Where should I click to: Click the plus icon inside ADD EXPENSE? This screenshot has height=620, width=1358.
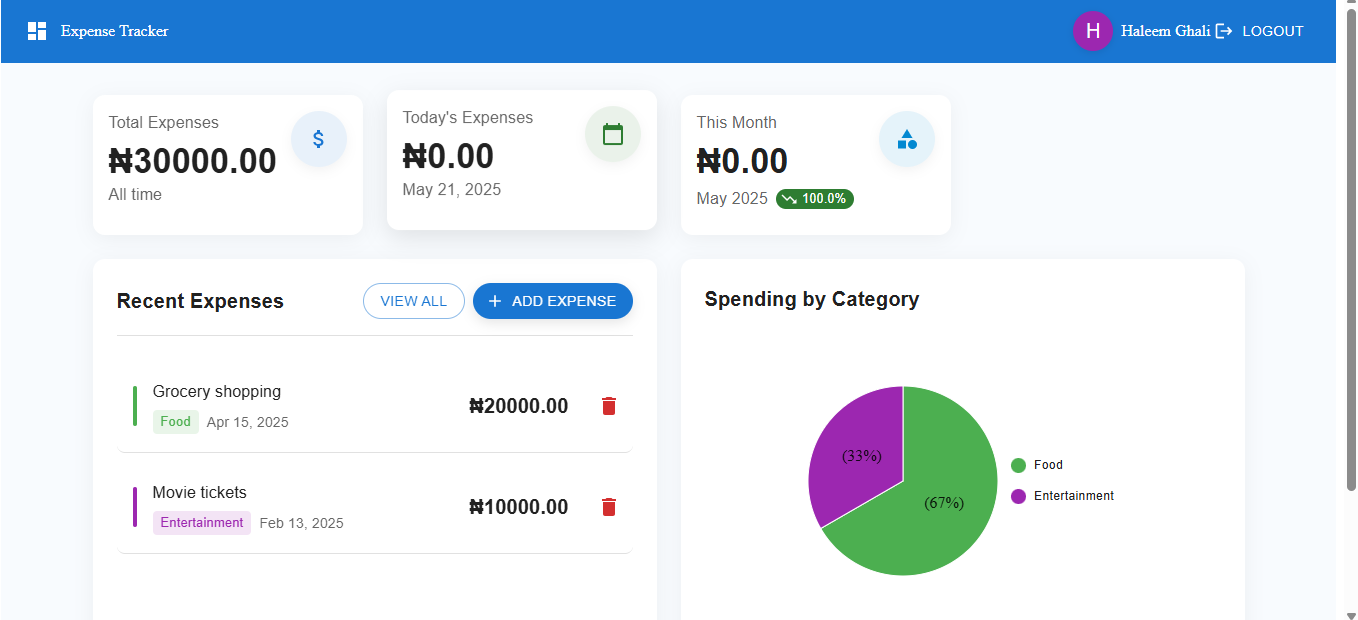click(x=495, y=300)
